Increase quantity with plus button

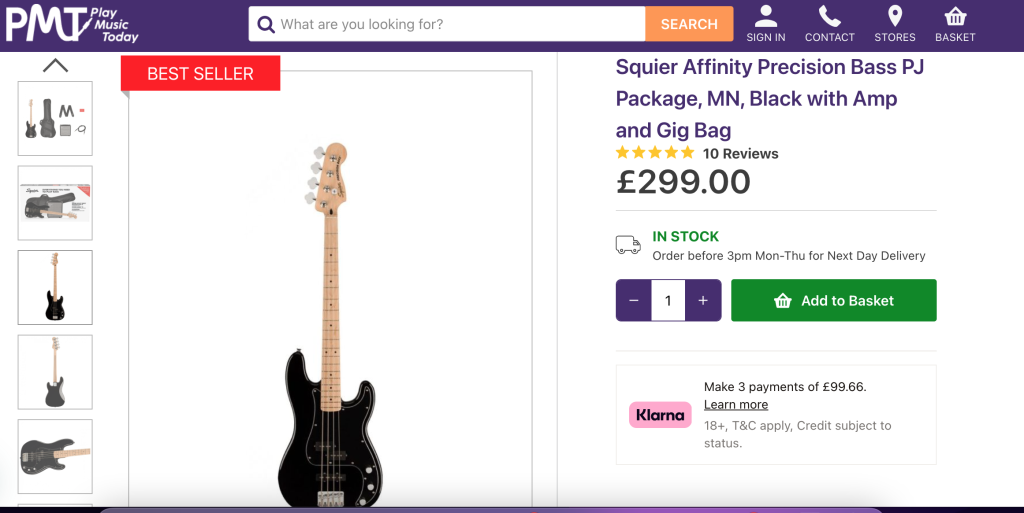[703, 300]
